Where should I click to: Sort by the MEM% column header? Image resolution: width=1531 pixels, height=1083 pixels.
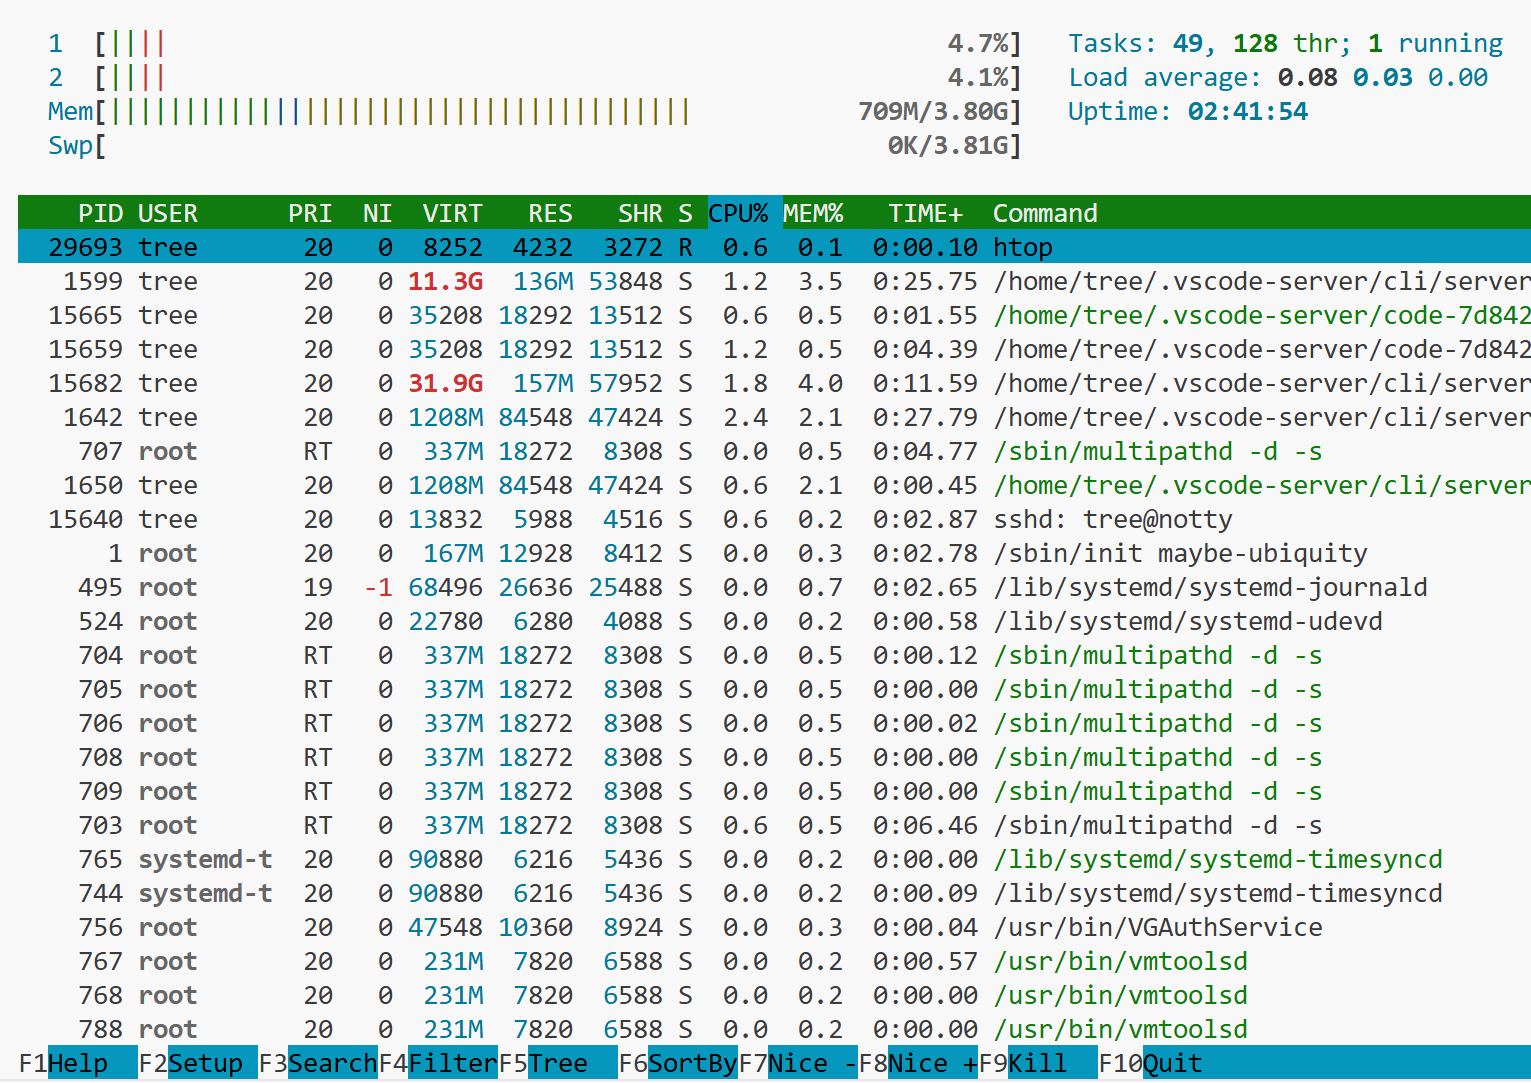(x=813, y=213)
